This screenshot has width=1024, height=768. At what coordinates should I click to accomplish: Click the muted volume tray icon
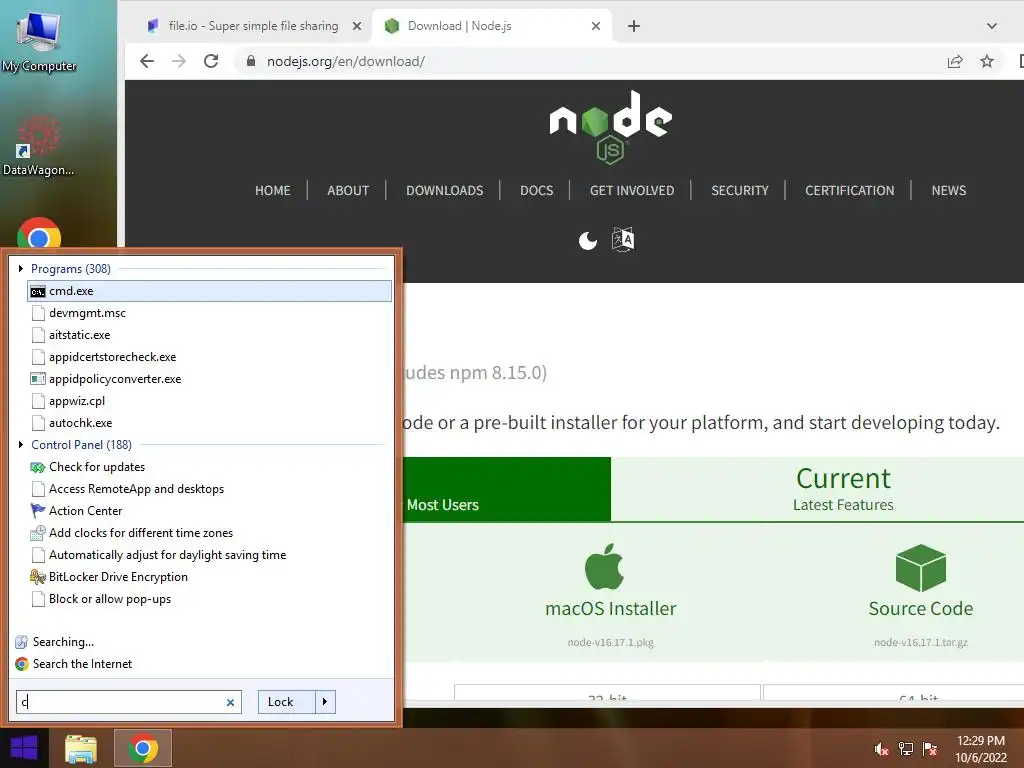pyautogui.click(x=881, y=748)
